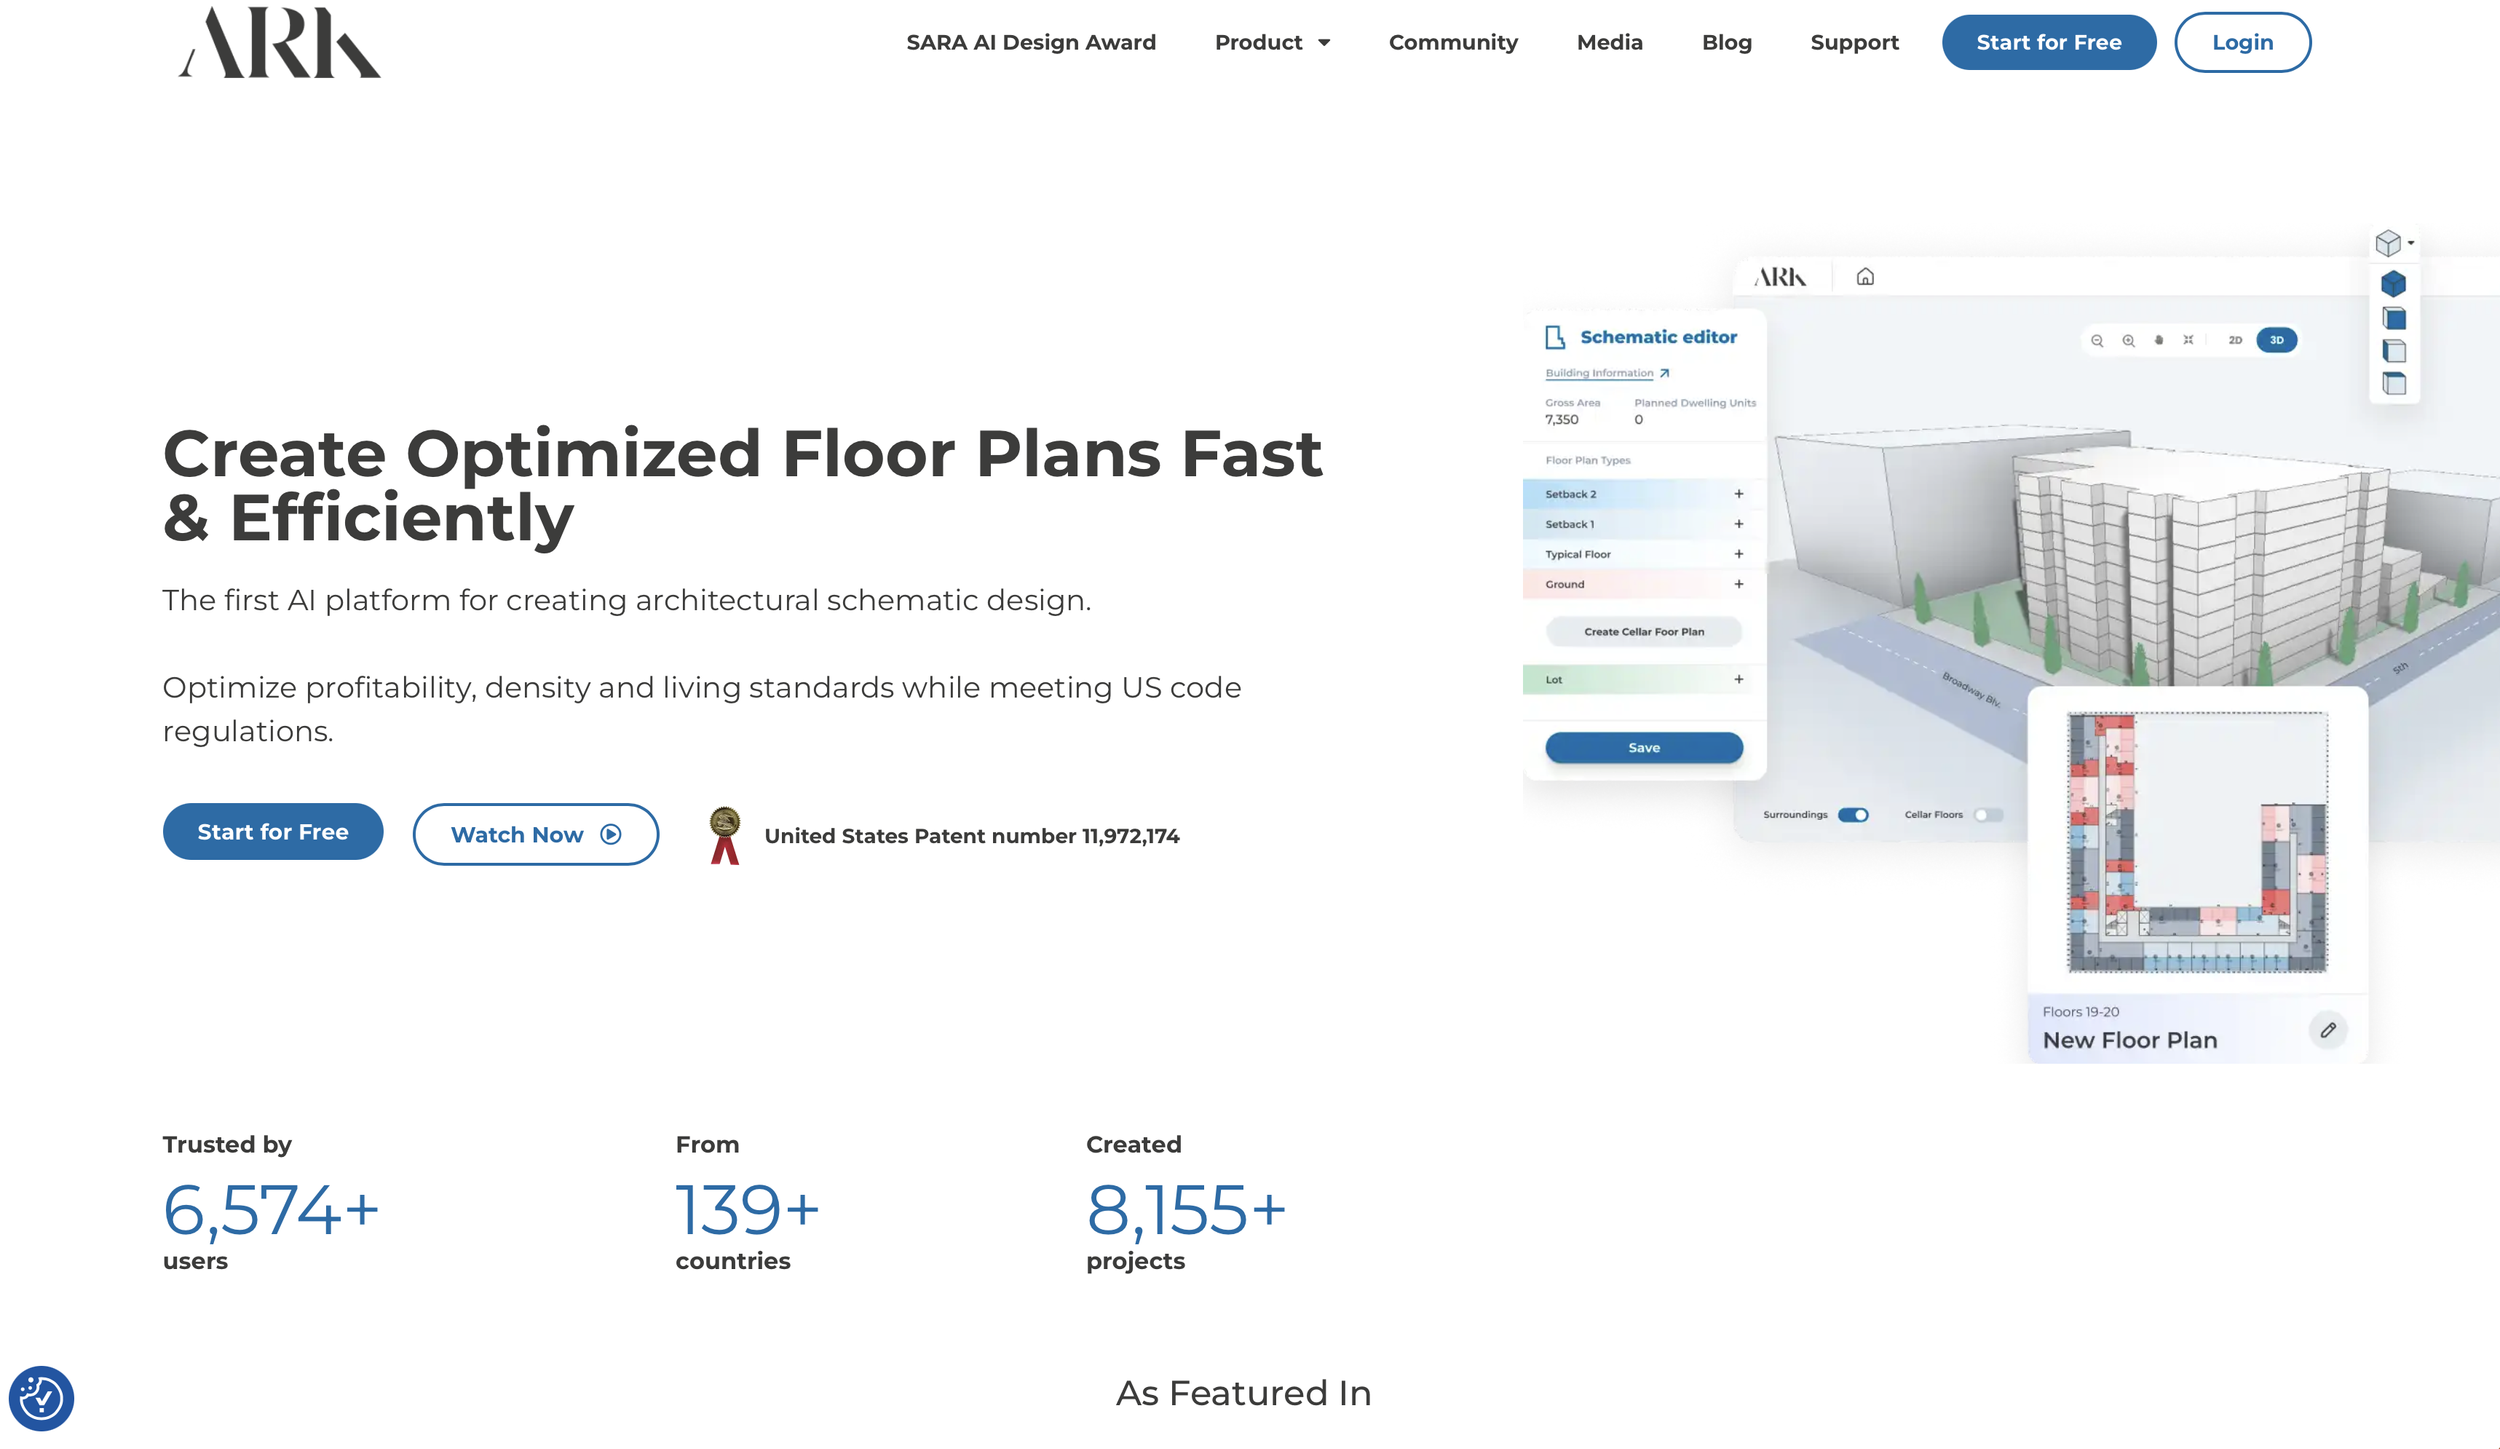Click the Gross Area value 7,350
The image size is (2500, 1449).
click(x=1562, y=420)
